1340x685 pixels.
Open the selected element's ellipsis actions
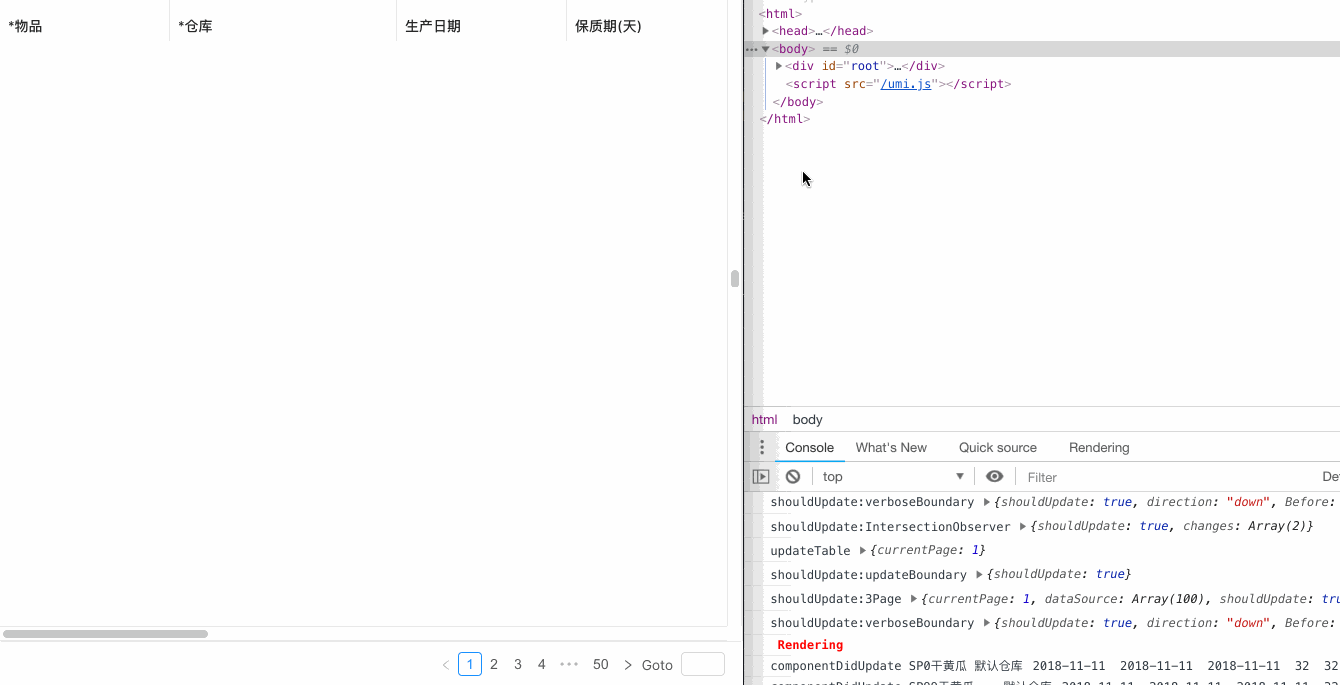coord(751,49)
